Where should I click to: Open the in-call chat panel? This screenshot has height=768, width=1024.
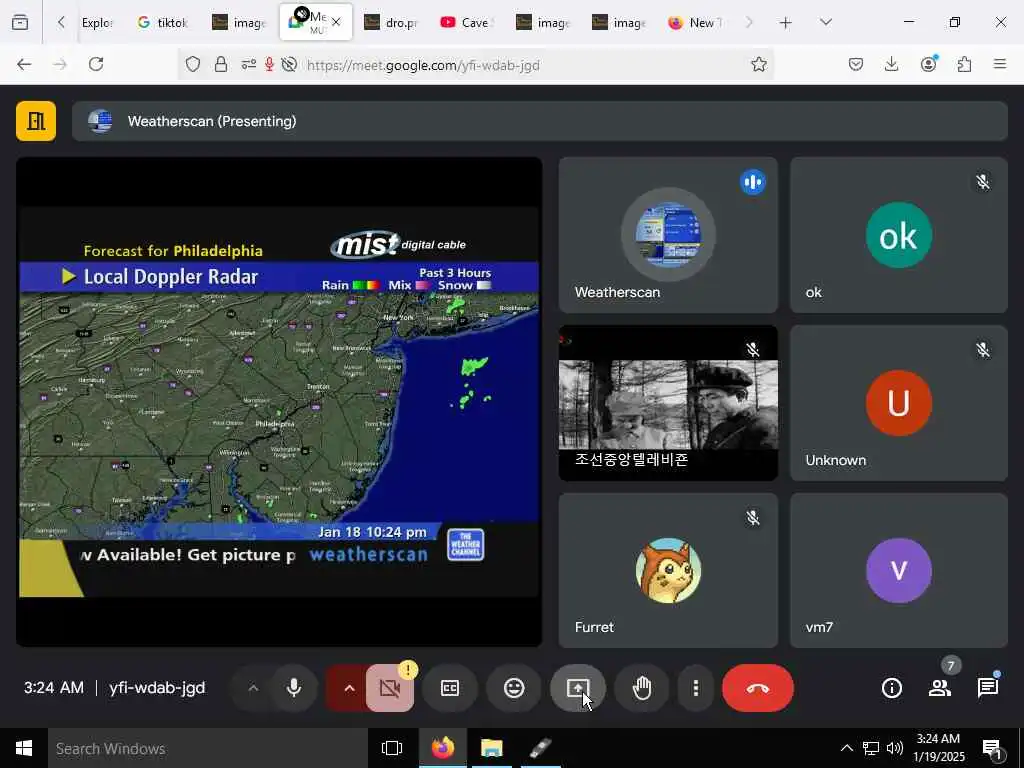(x=988, y=688)
